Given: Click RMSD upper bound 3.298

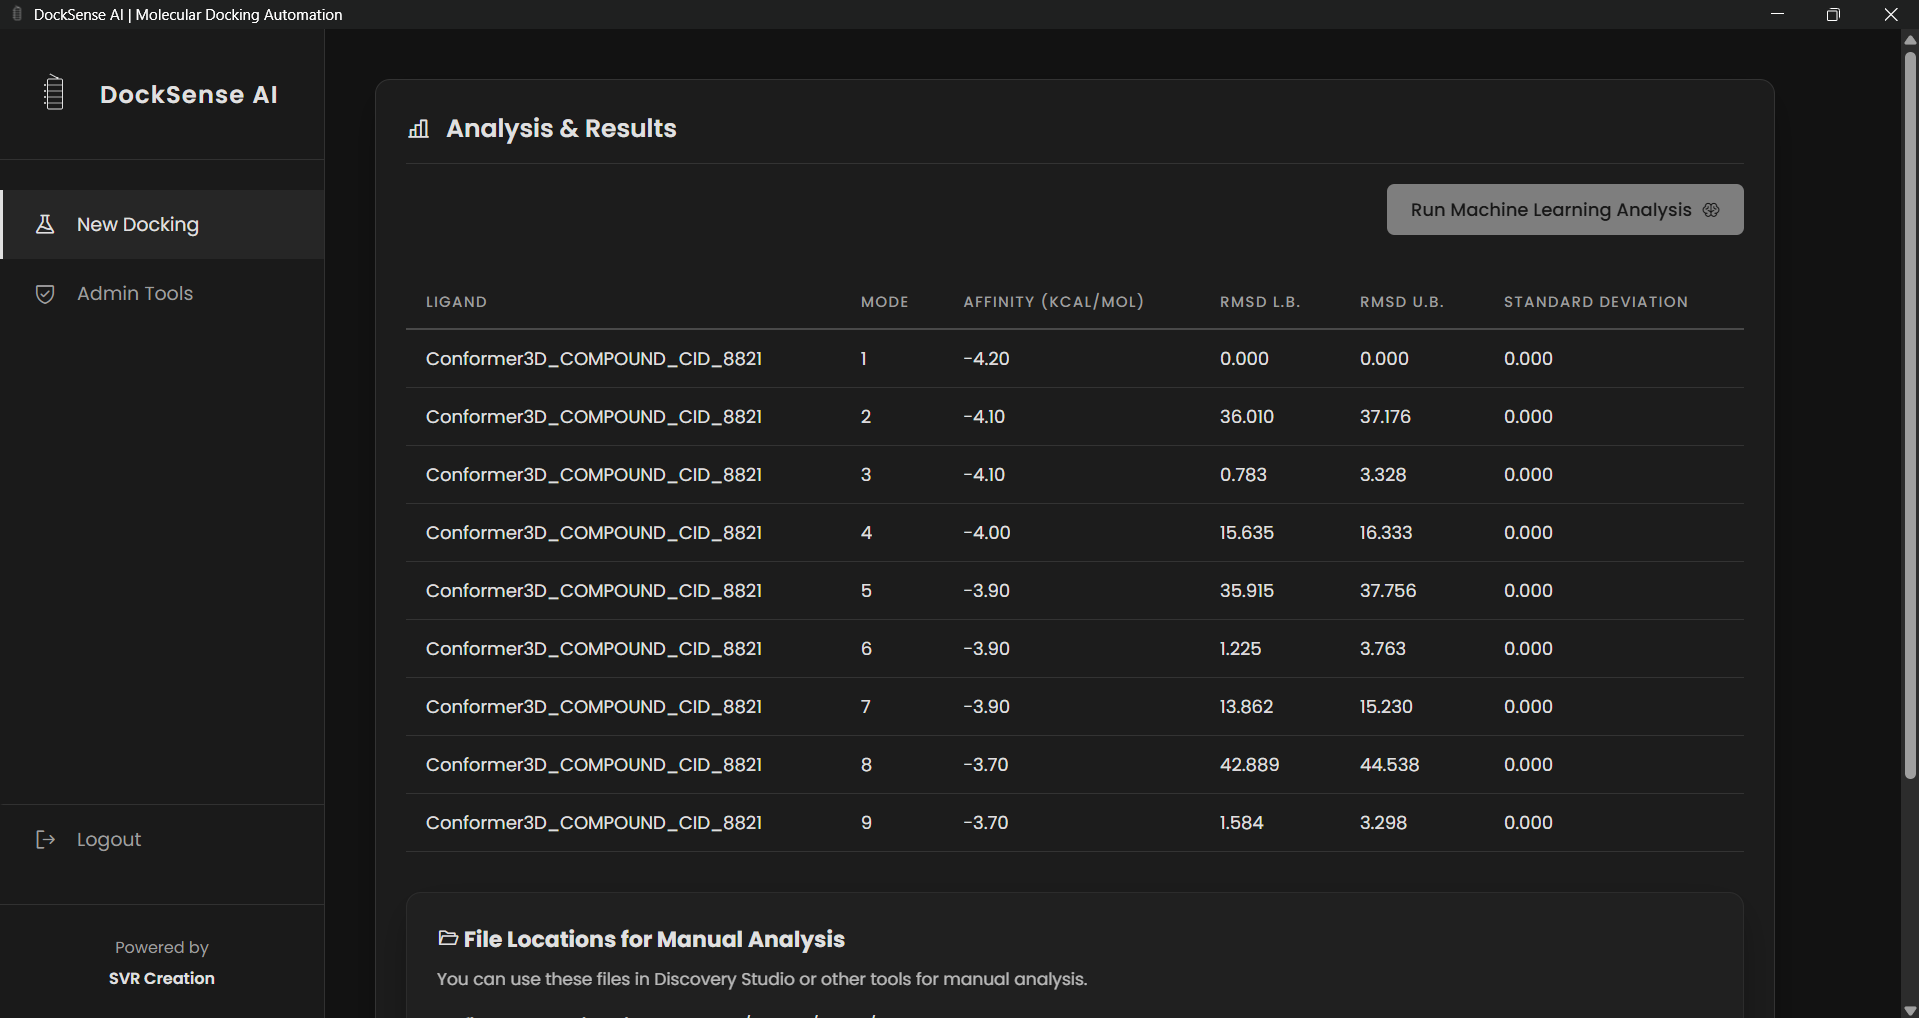Looking at the screenshot, I should pyautogui.click(x=1383, y=823).
